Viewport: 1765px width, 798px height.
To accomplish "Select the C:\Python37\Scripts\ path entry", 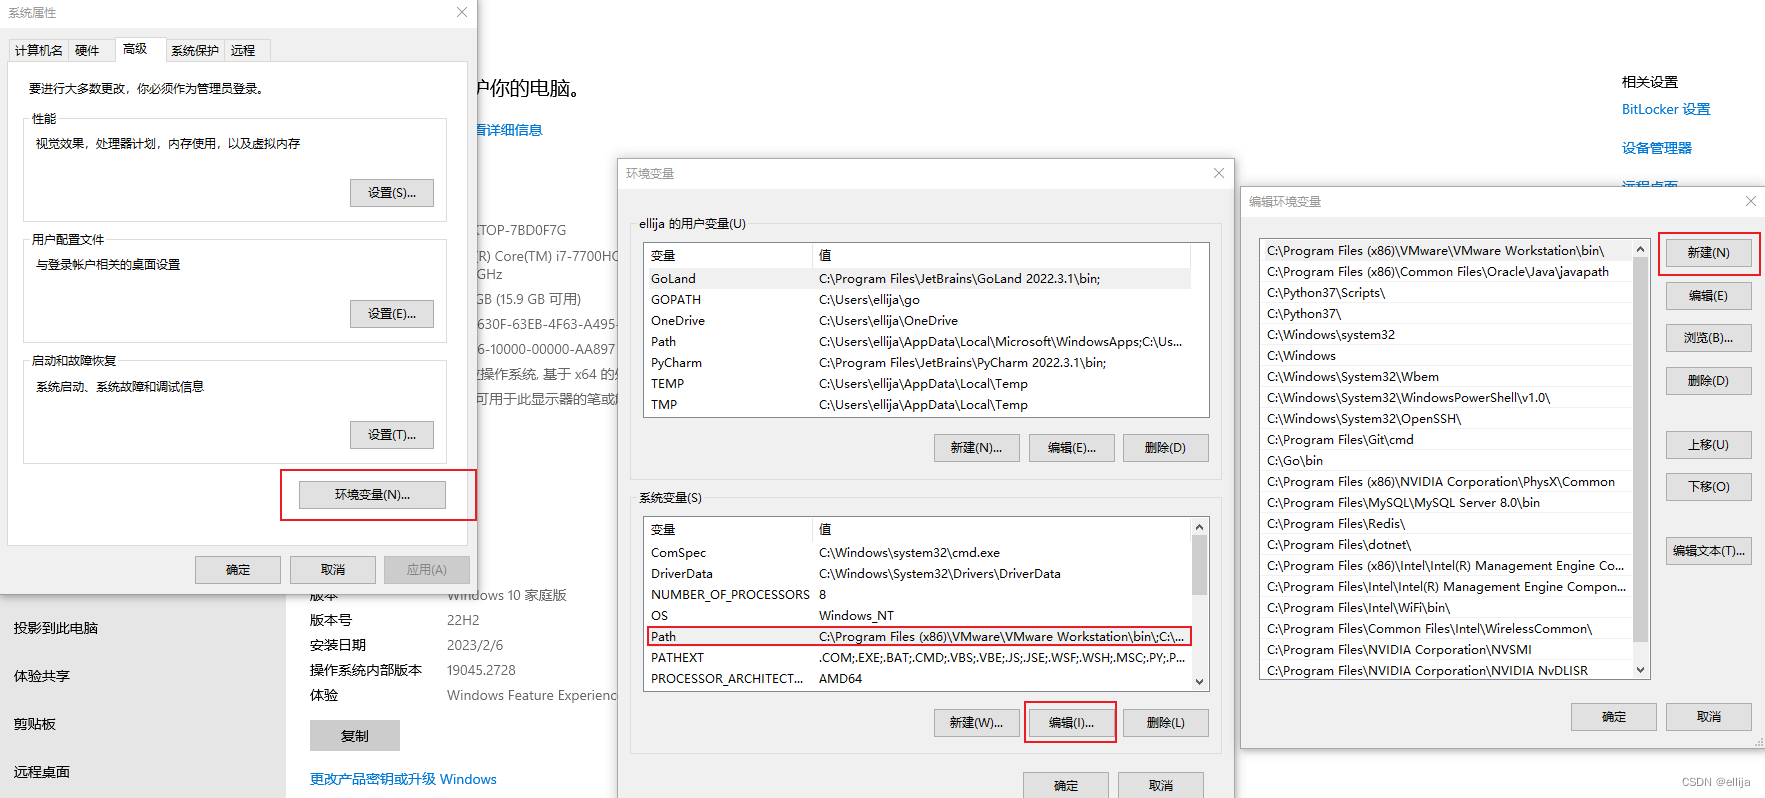I will pyautogui.click(x=1326, y=293).
